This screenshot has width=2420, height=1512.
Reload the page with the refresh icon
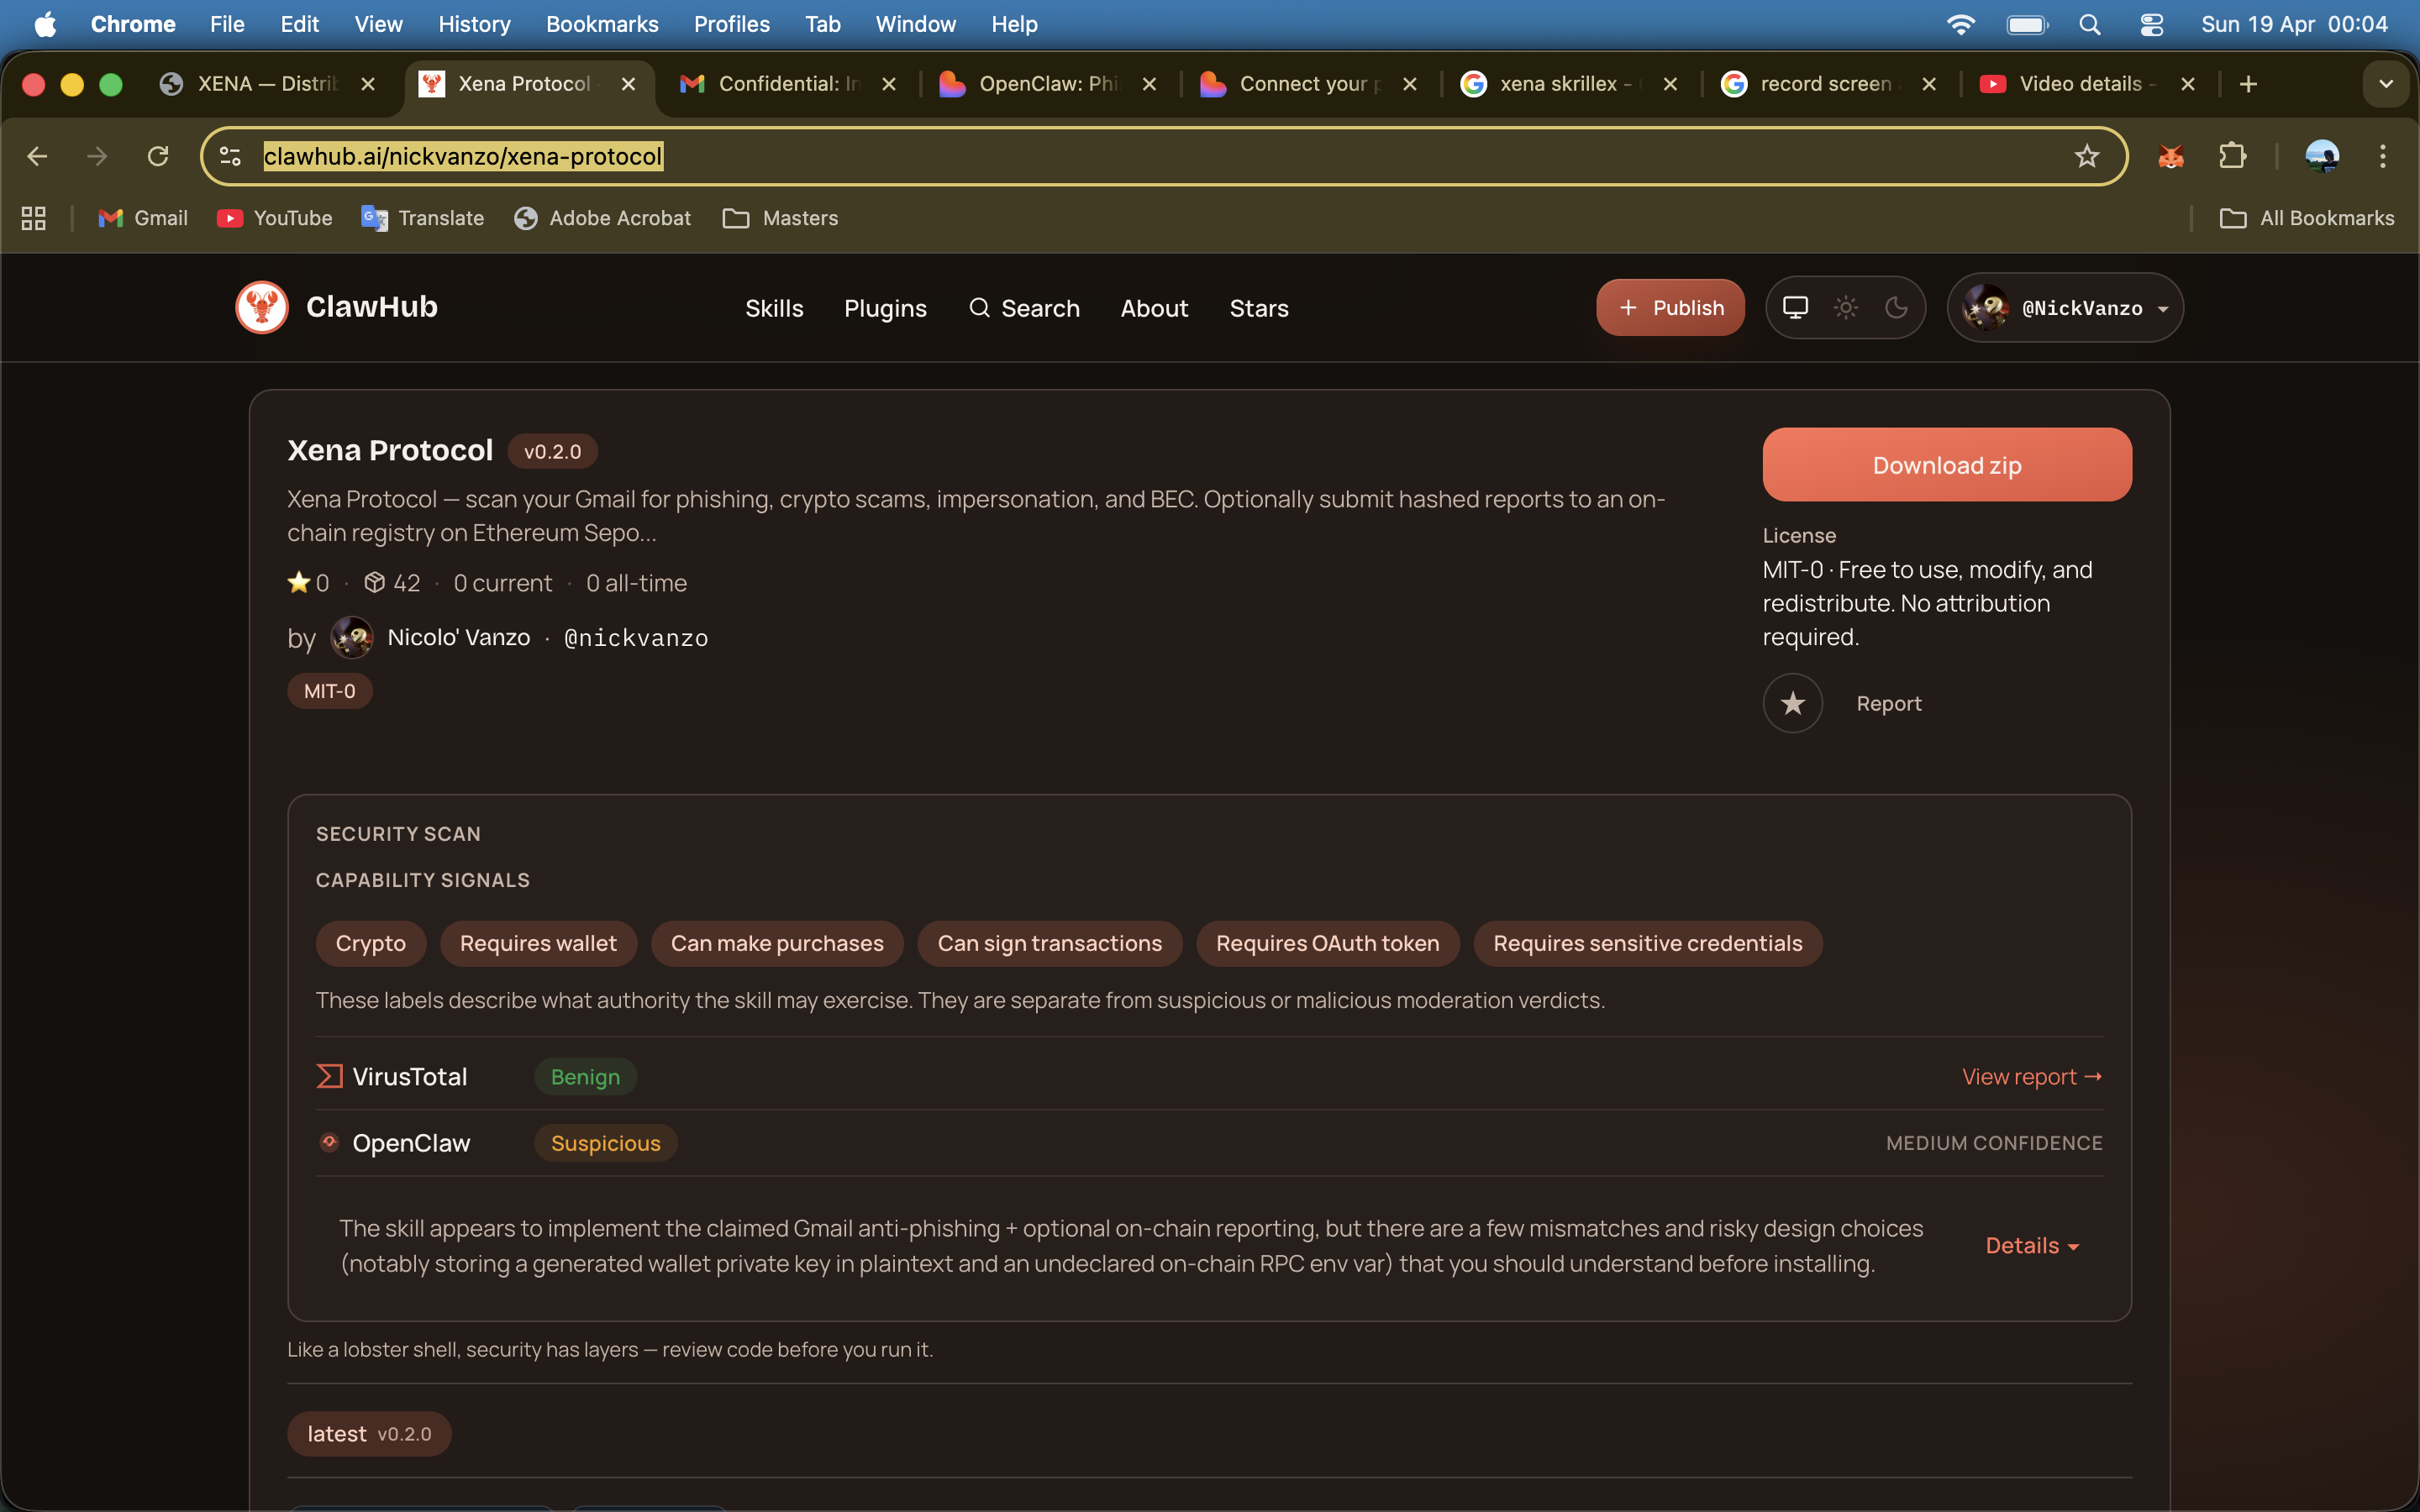coord(158,156)
